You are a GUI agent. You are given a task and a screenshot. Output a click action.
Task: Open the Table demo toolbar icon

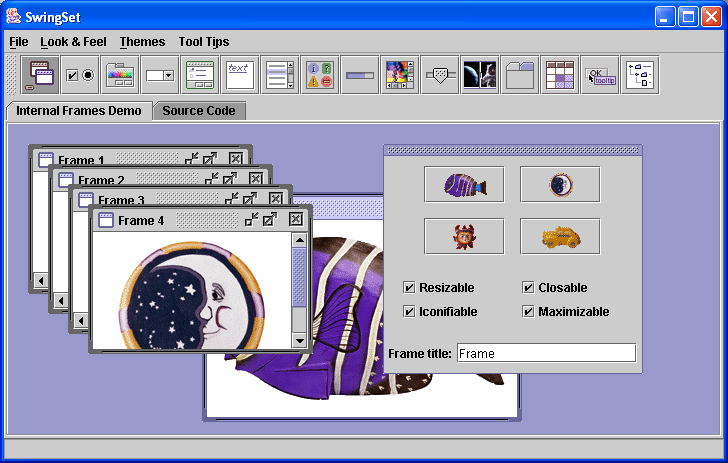coord(559,75)
